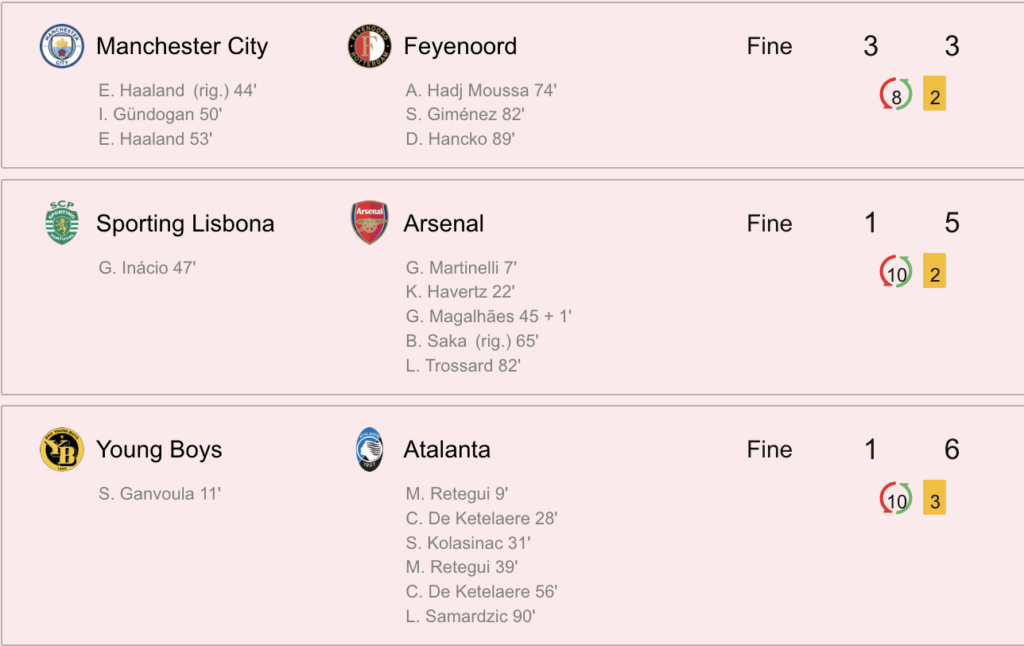
Task: Click the Feyenoord club crest
Action: point(369,46)
